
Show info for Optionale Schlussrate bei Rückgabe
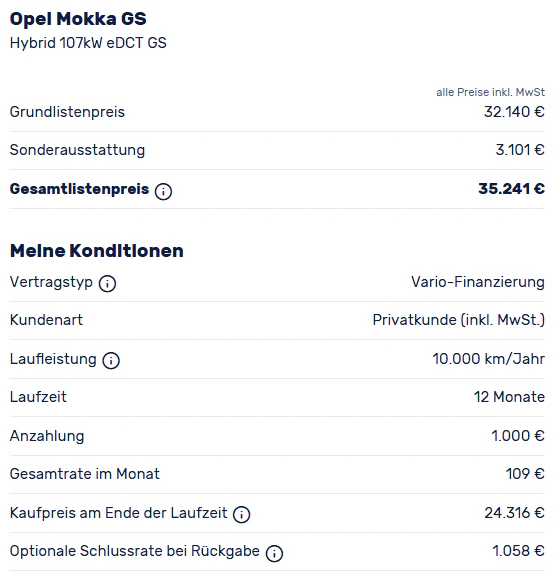click(274, 553)
